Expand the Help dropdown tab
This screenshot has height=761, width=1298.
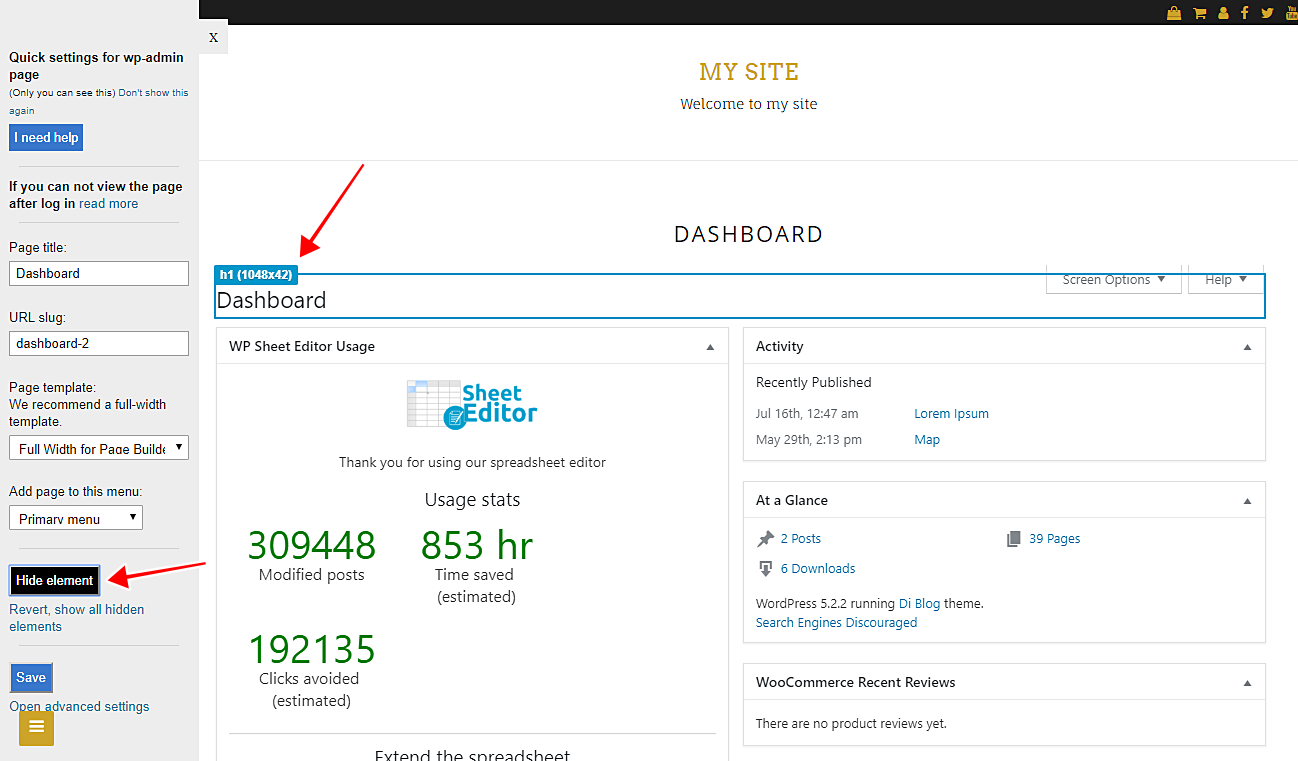(1226, 280)
